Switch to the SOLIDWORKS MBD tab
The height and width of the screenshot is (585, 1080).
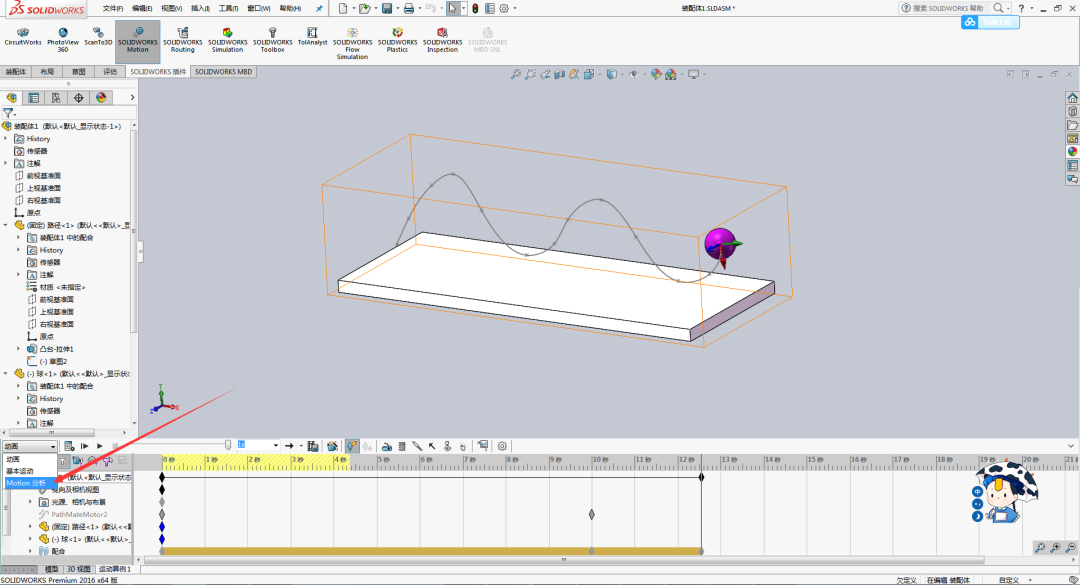222,71
